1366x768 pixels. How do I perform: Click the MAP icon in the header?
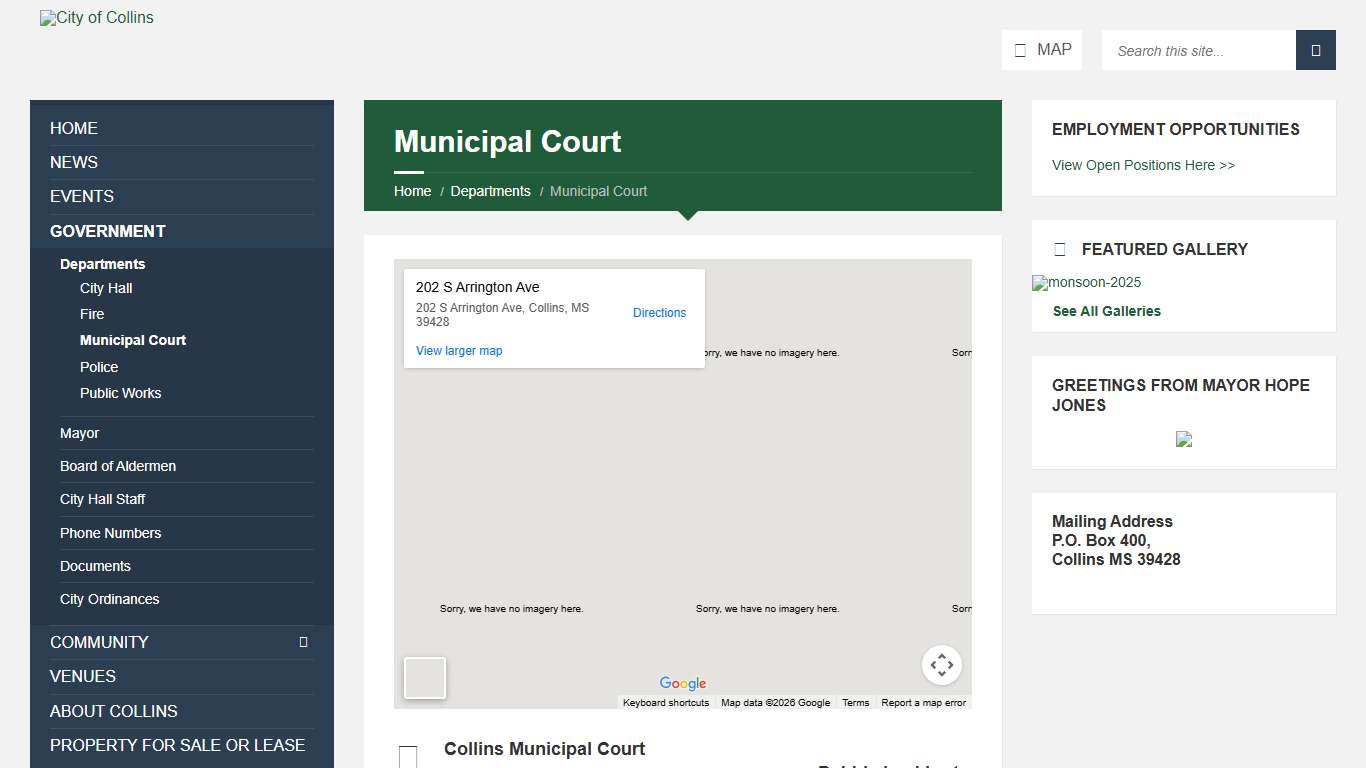point(1022,49)
